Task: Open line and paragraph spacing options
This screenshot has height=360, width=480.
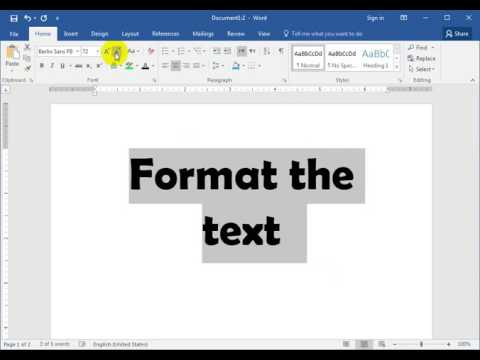Action: tap(216, 66)
